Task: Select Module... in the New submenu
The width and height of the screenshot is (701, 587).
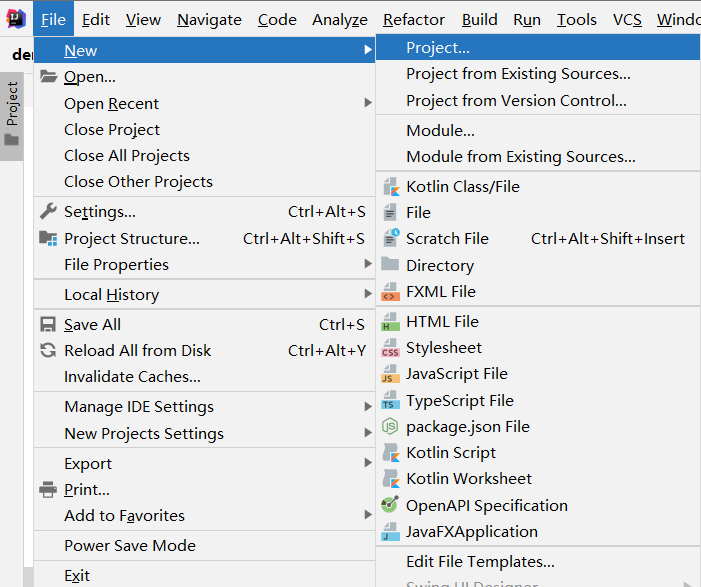Action: pyautogui.click(x=538, y=131)
